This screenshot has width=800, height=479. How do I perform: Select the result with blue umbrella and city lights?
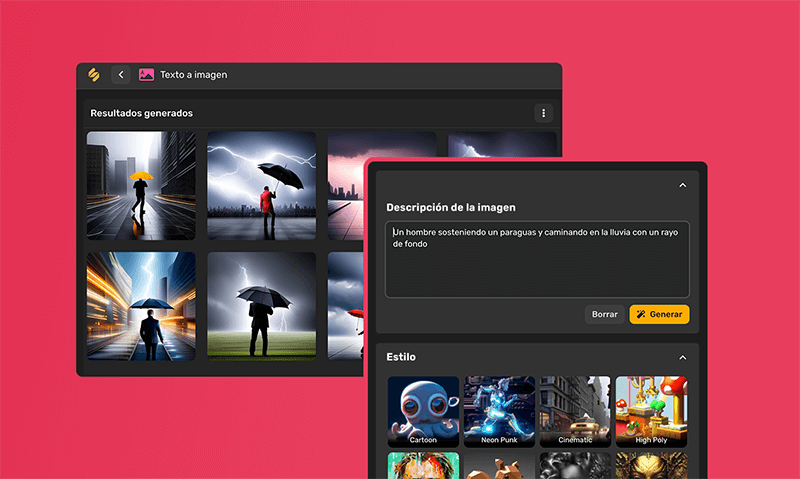[141, 305]
